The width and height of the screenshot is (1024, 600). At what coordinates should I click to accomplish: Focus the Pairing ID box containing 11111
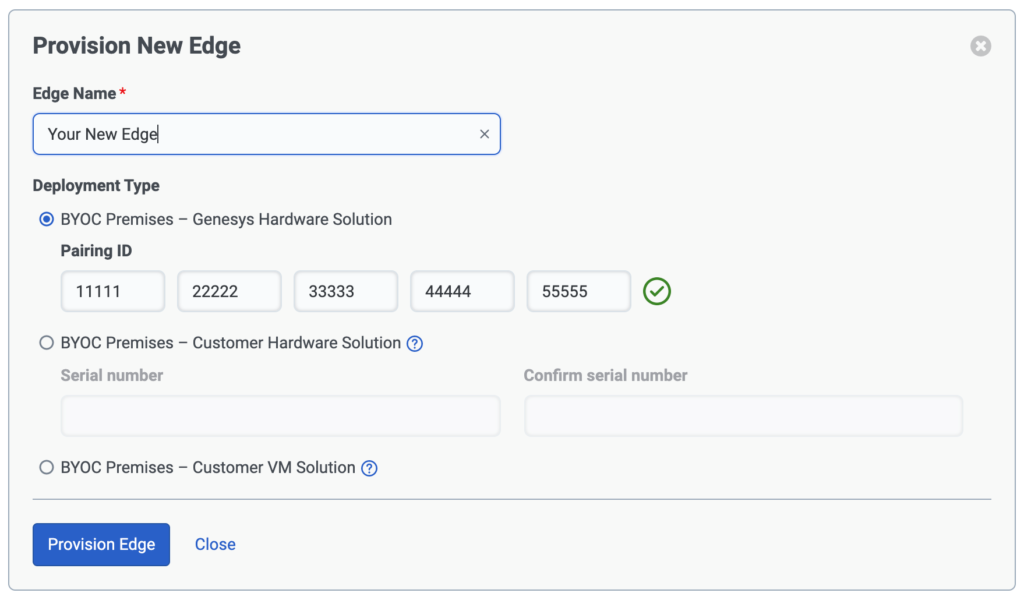pyautogui.click(x=112, y=291)
